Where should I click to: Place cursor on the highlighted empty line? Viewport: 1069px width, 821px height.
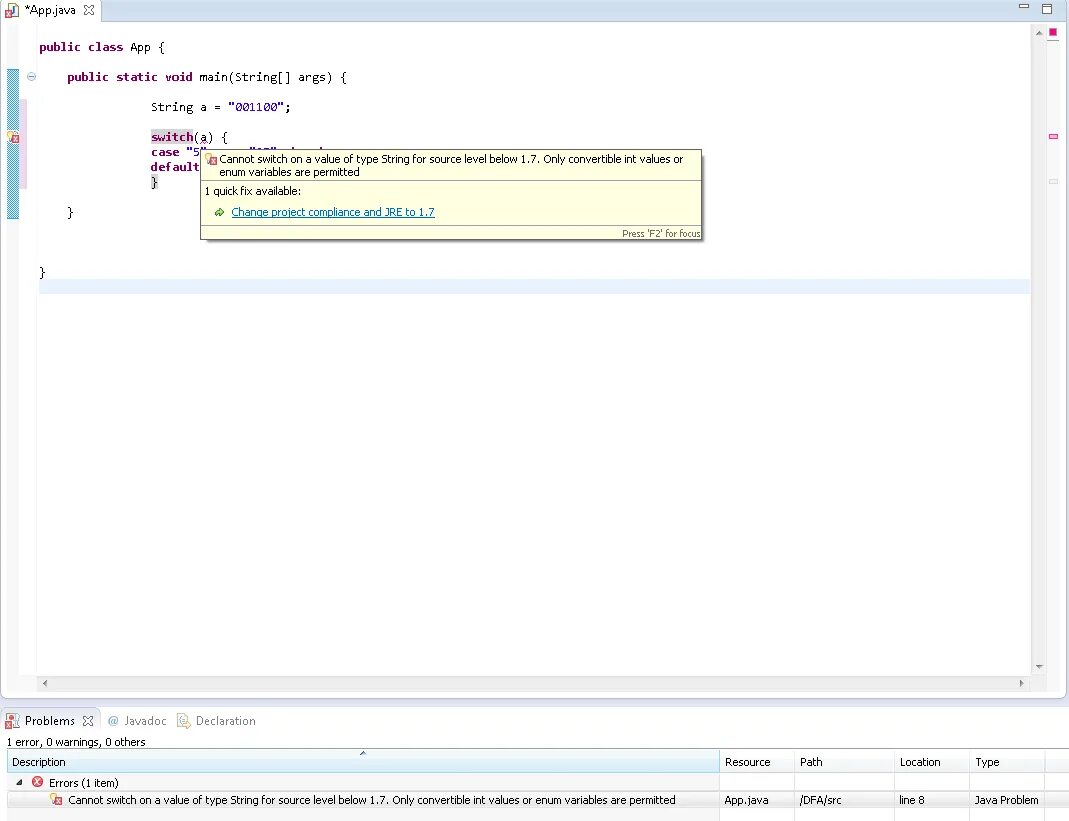click(x=534, y=286)
